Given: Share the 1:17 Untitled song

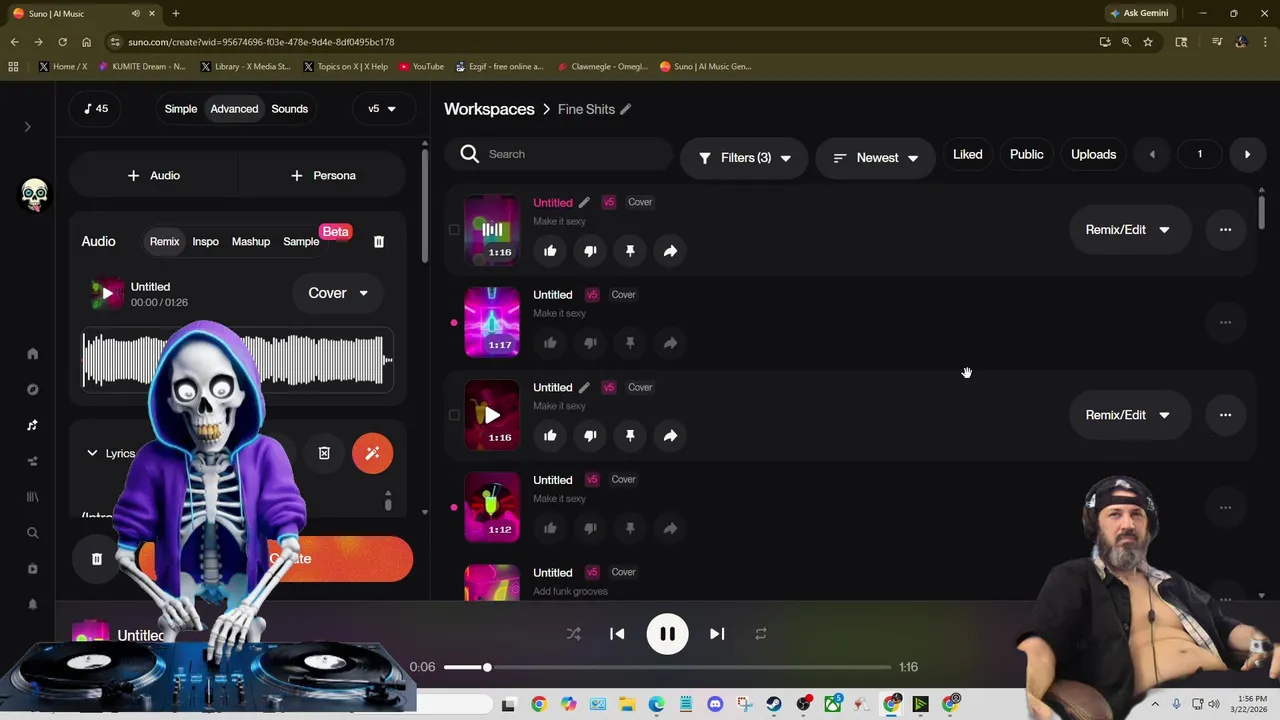Looking at the screenshot, I should [670, 343].
